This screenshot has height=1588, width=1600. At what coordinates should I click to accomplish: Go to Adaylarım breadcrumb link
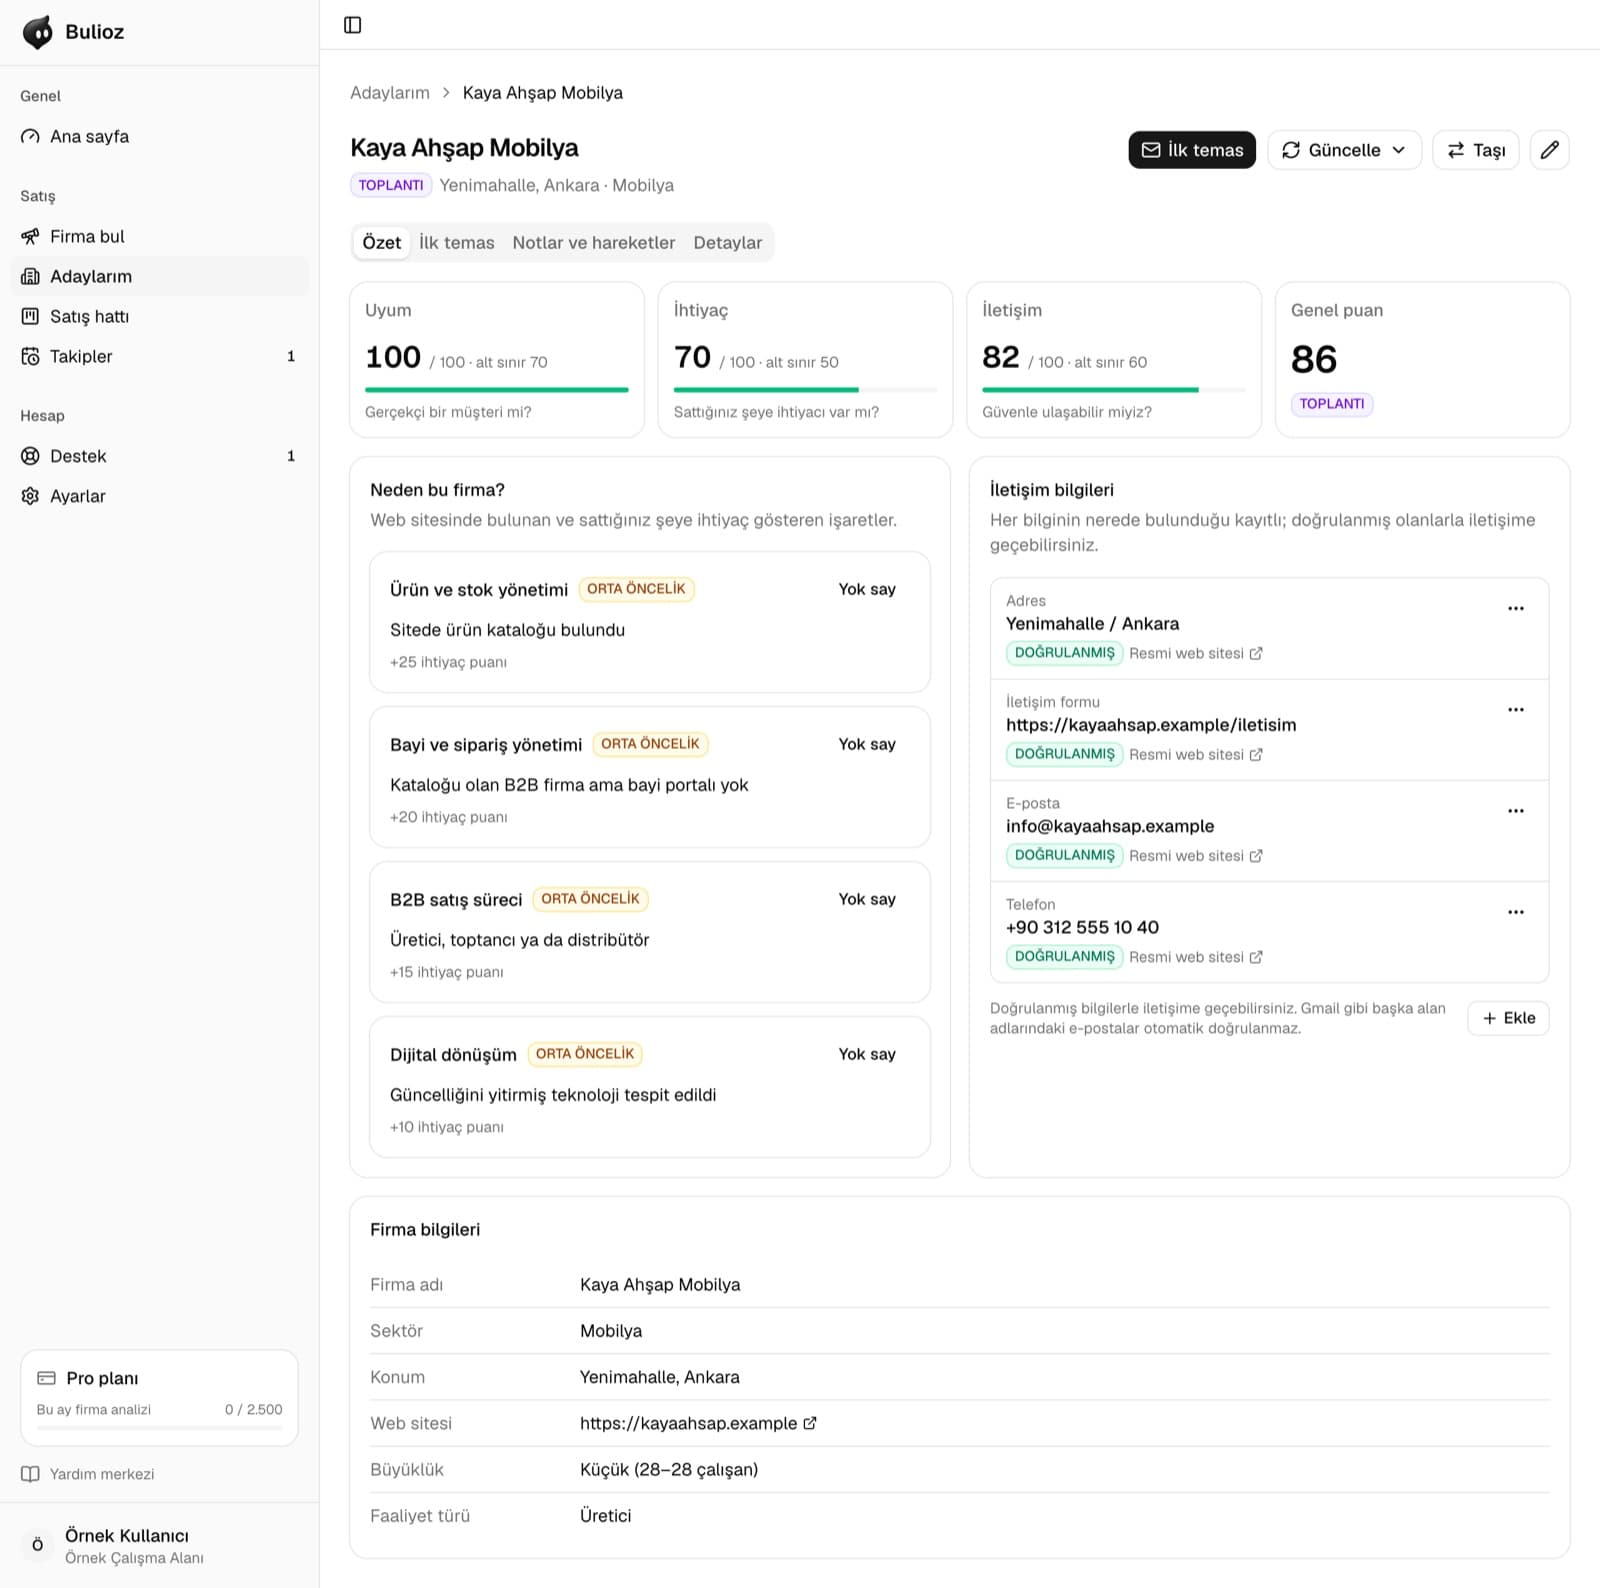pos(390,93)
